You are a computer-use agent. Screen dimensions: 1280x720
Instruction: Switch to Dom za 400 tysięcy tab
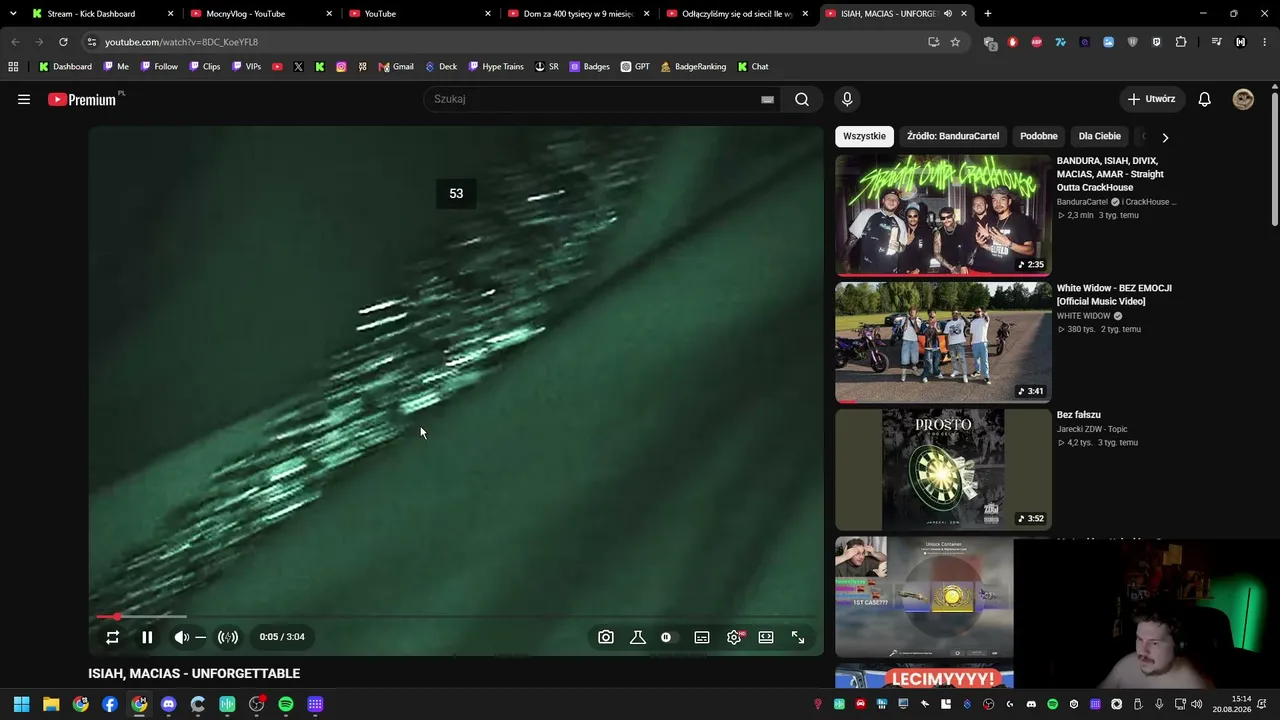tap(579, 14)
